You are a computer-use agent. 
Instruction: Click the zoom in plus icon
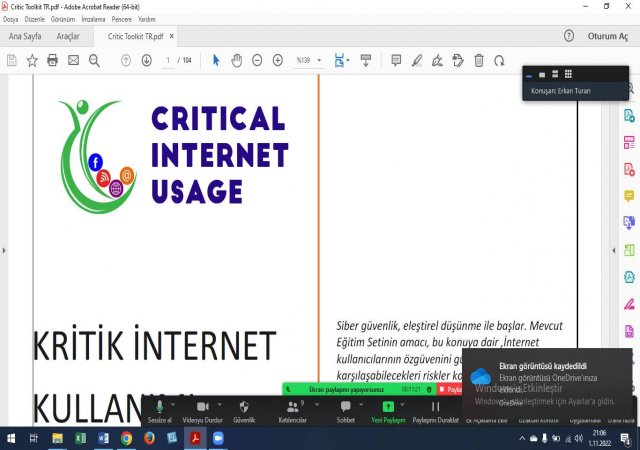point(278,60)
